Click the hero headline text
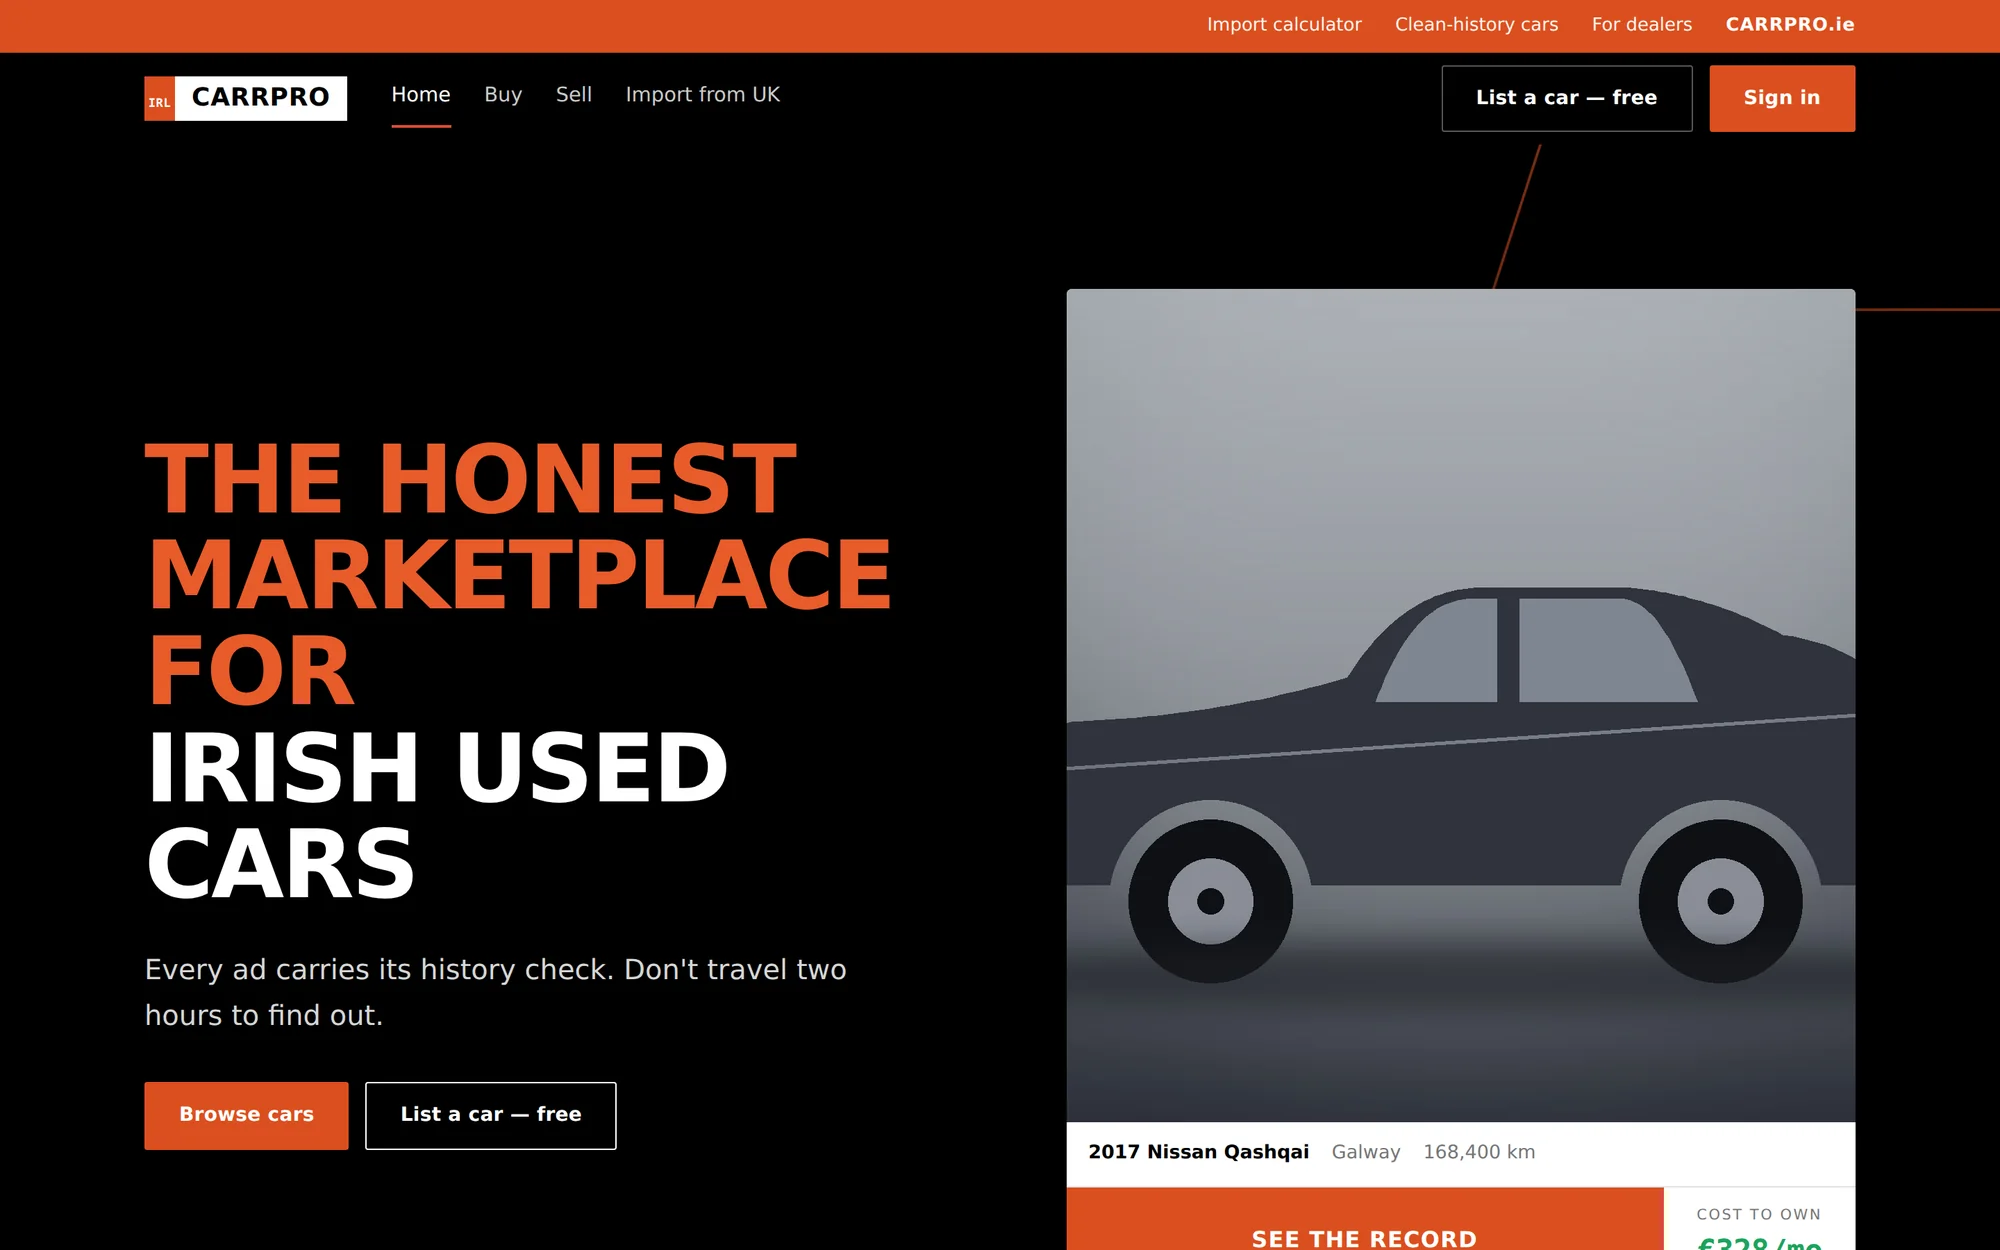The image size is (2000, 1250). 518,671
